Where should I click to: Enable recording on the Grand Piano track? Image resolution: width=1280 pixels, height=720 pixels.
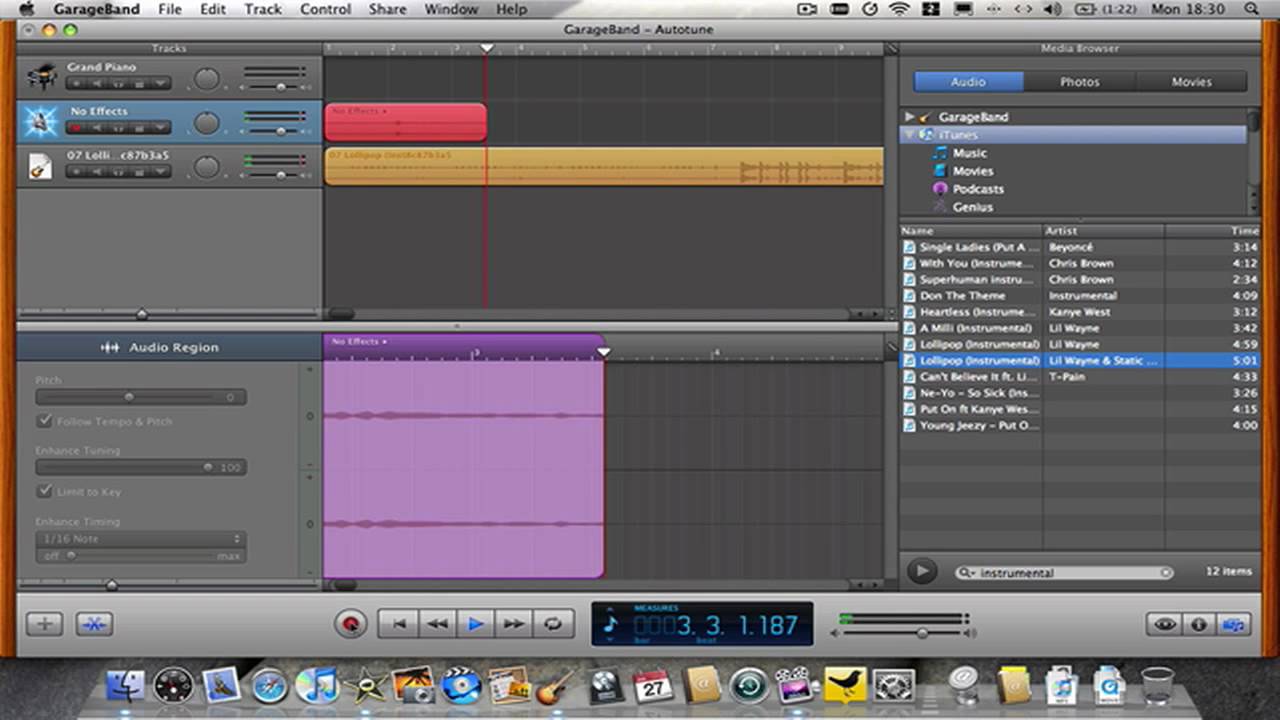coord(76,83)
